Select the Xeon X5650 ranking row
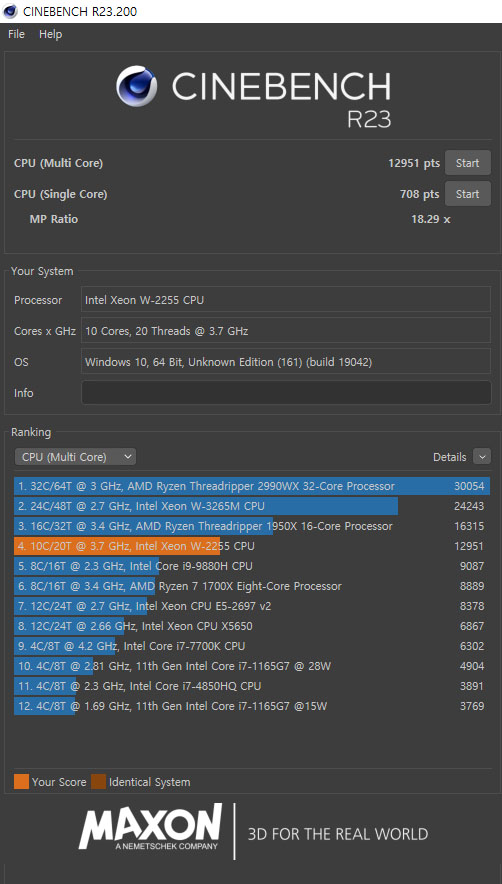The height and width of the screenshot is (884, 502). coord(252,626)
